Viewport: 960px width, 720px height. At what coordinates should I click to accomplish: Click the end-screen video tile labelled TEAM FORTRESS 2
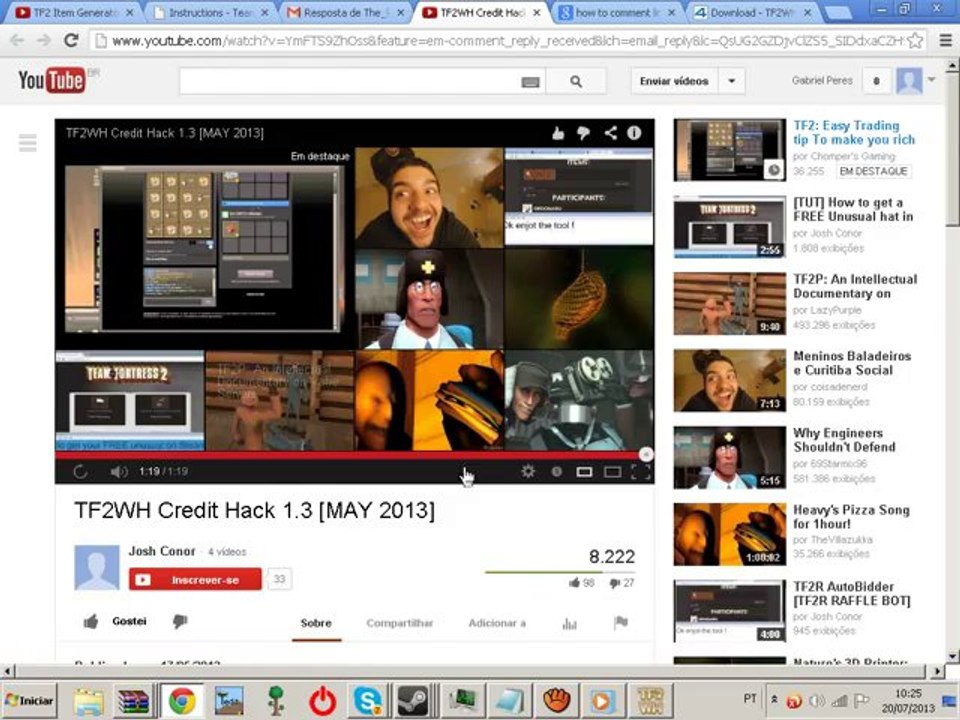[x=130, y=400]
